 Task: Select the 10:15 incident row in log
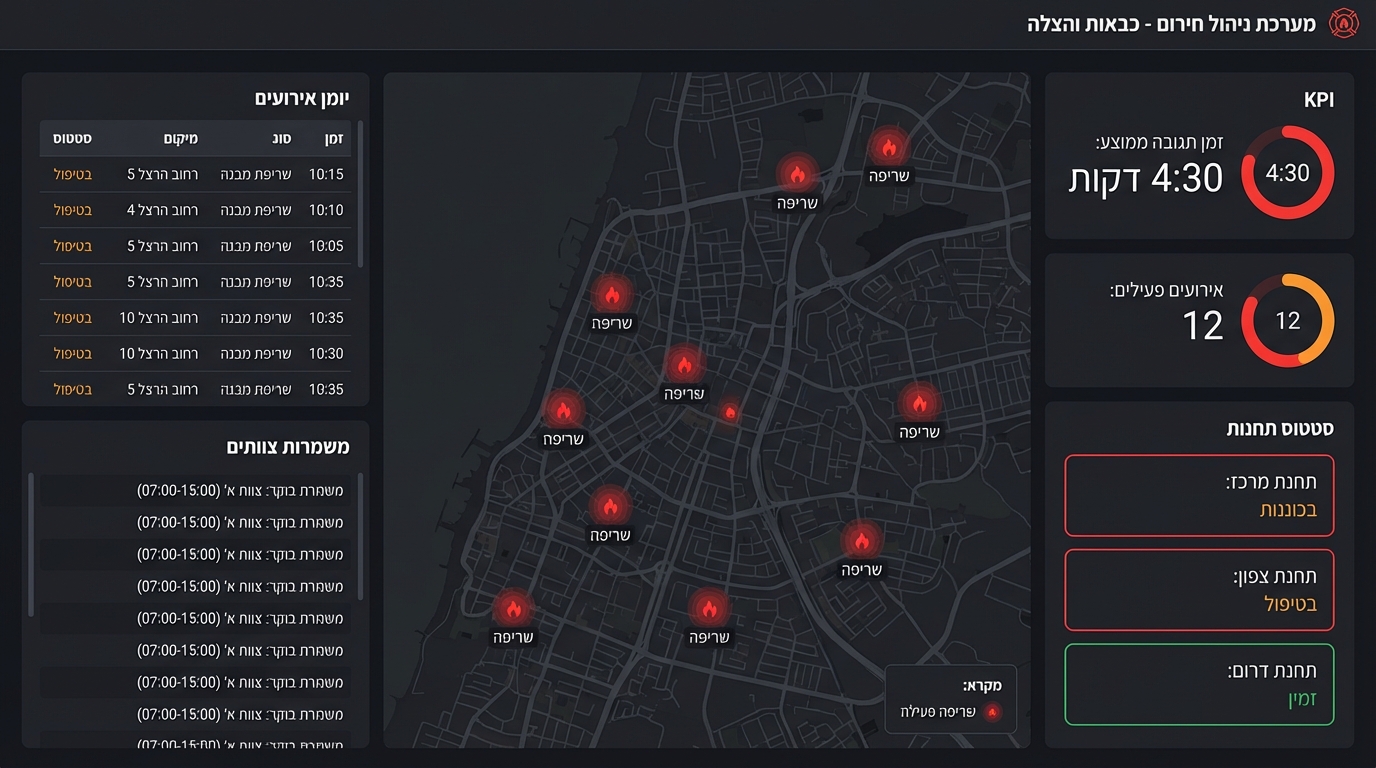click(196, 174)
